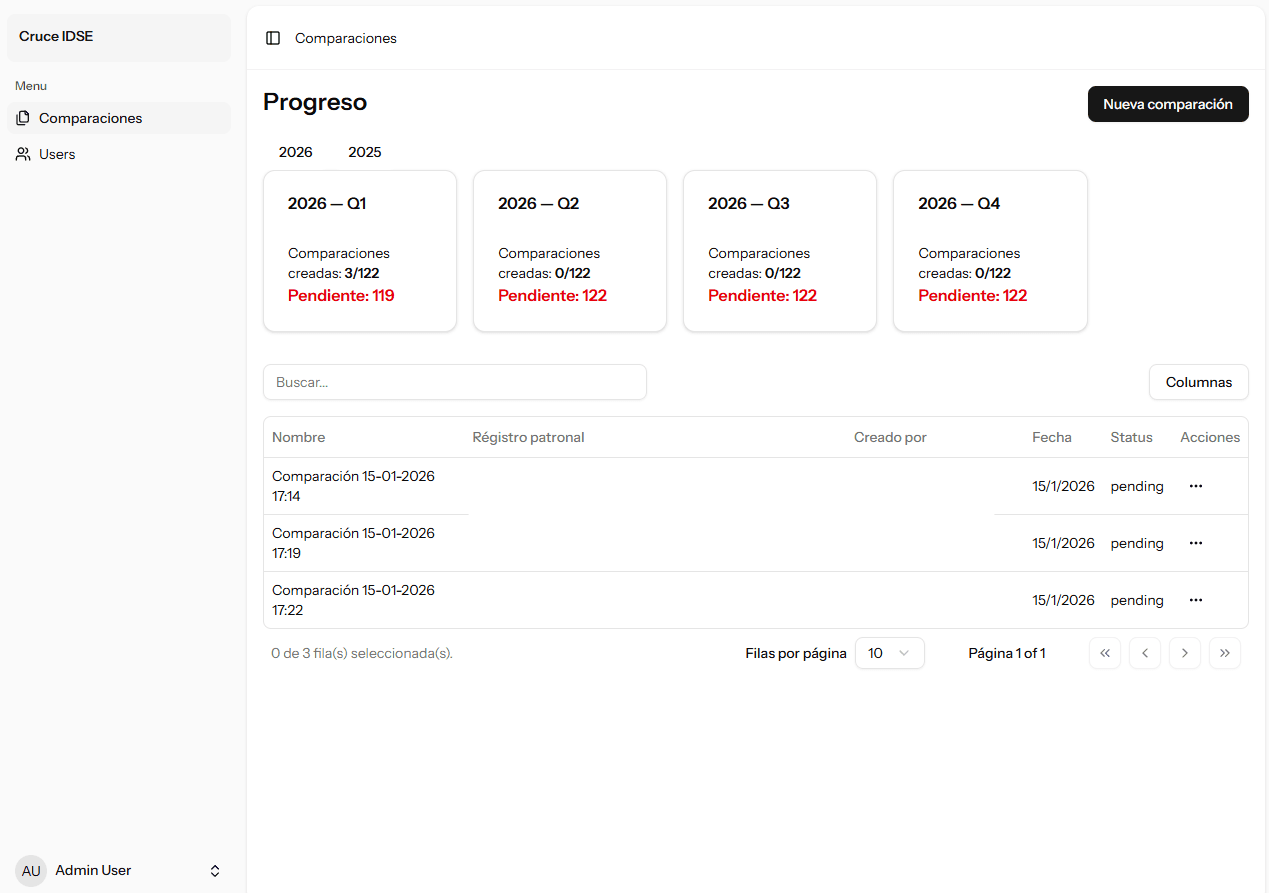The height and width of the screenshot is (893, 1269).
Task: Go to the first page arrow
Action: pyautogui.click(x=1105, y=653)
